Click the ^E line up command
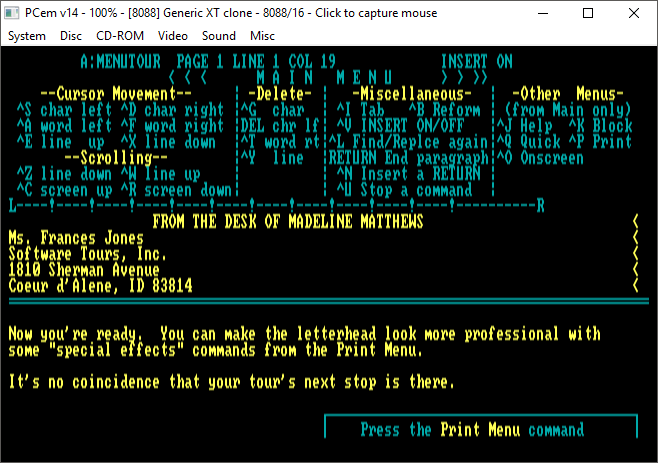658x463 pixels. tap(60, 142)
